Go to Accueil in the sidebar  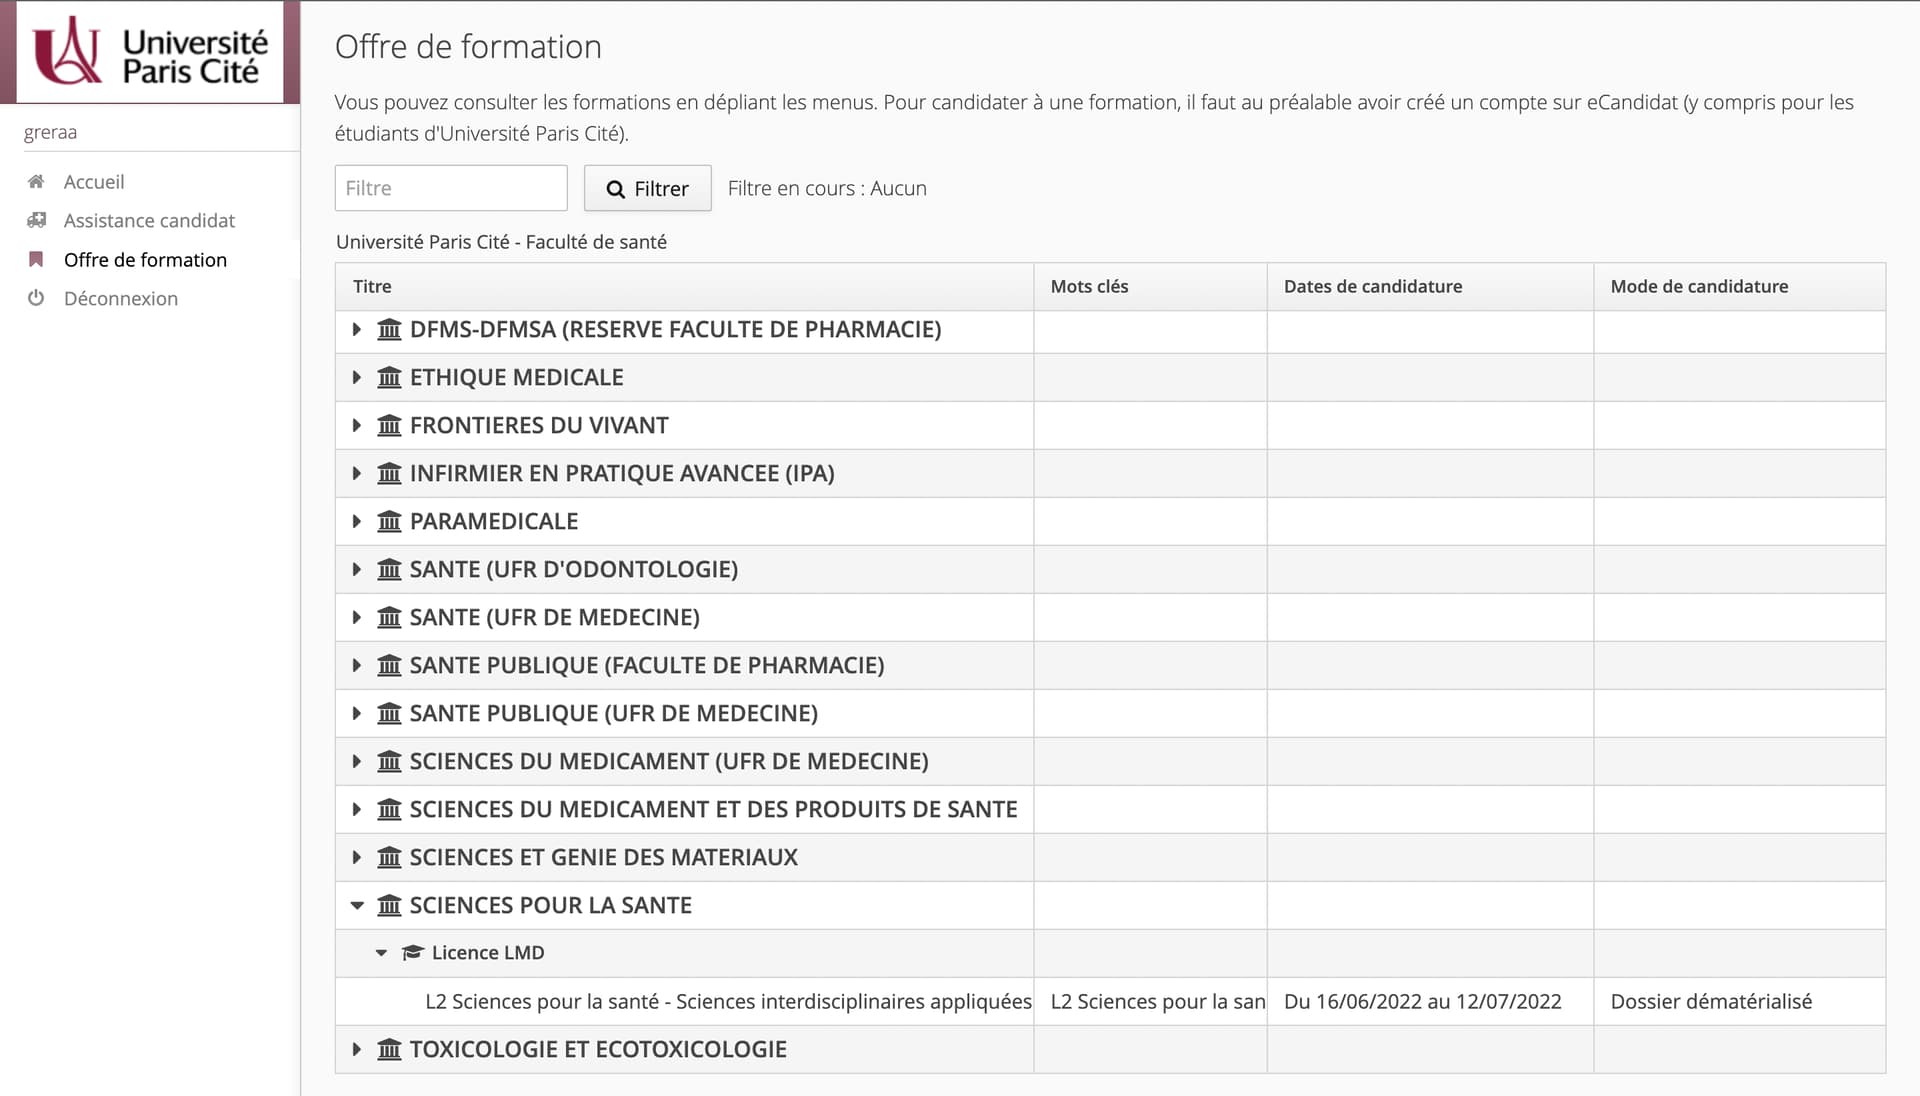[94, 182]
